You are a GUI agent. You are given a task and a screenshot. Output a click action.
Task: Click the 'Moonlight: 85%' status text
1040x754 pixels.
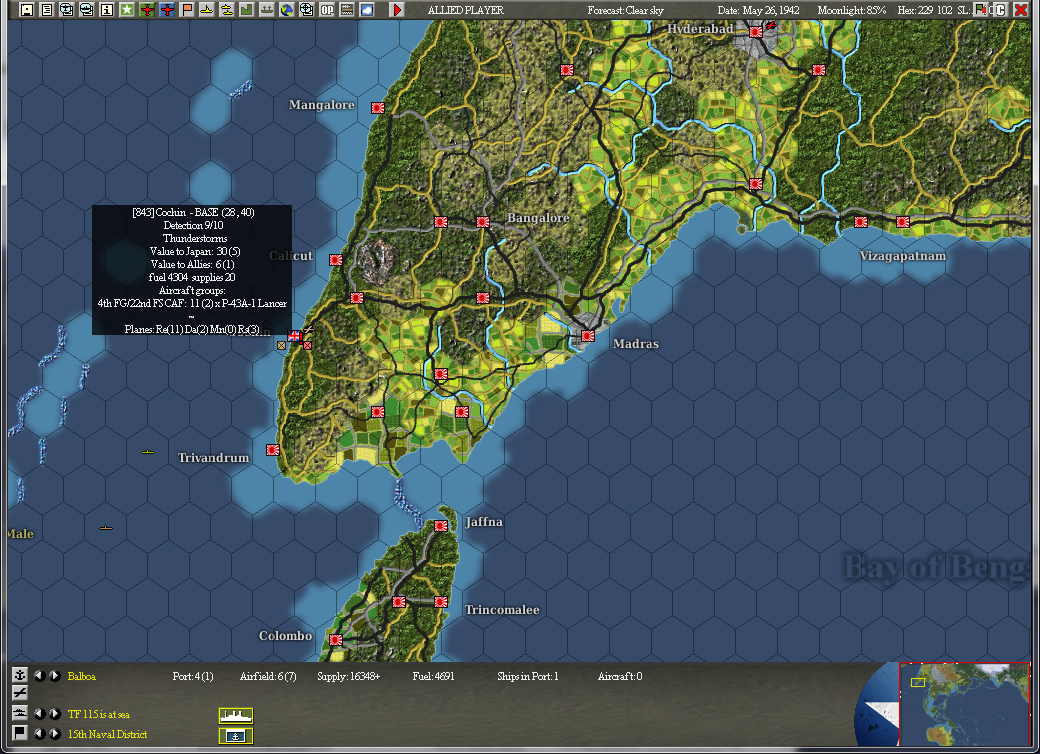(x=852, y=10)
